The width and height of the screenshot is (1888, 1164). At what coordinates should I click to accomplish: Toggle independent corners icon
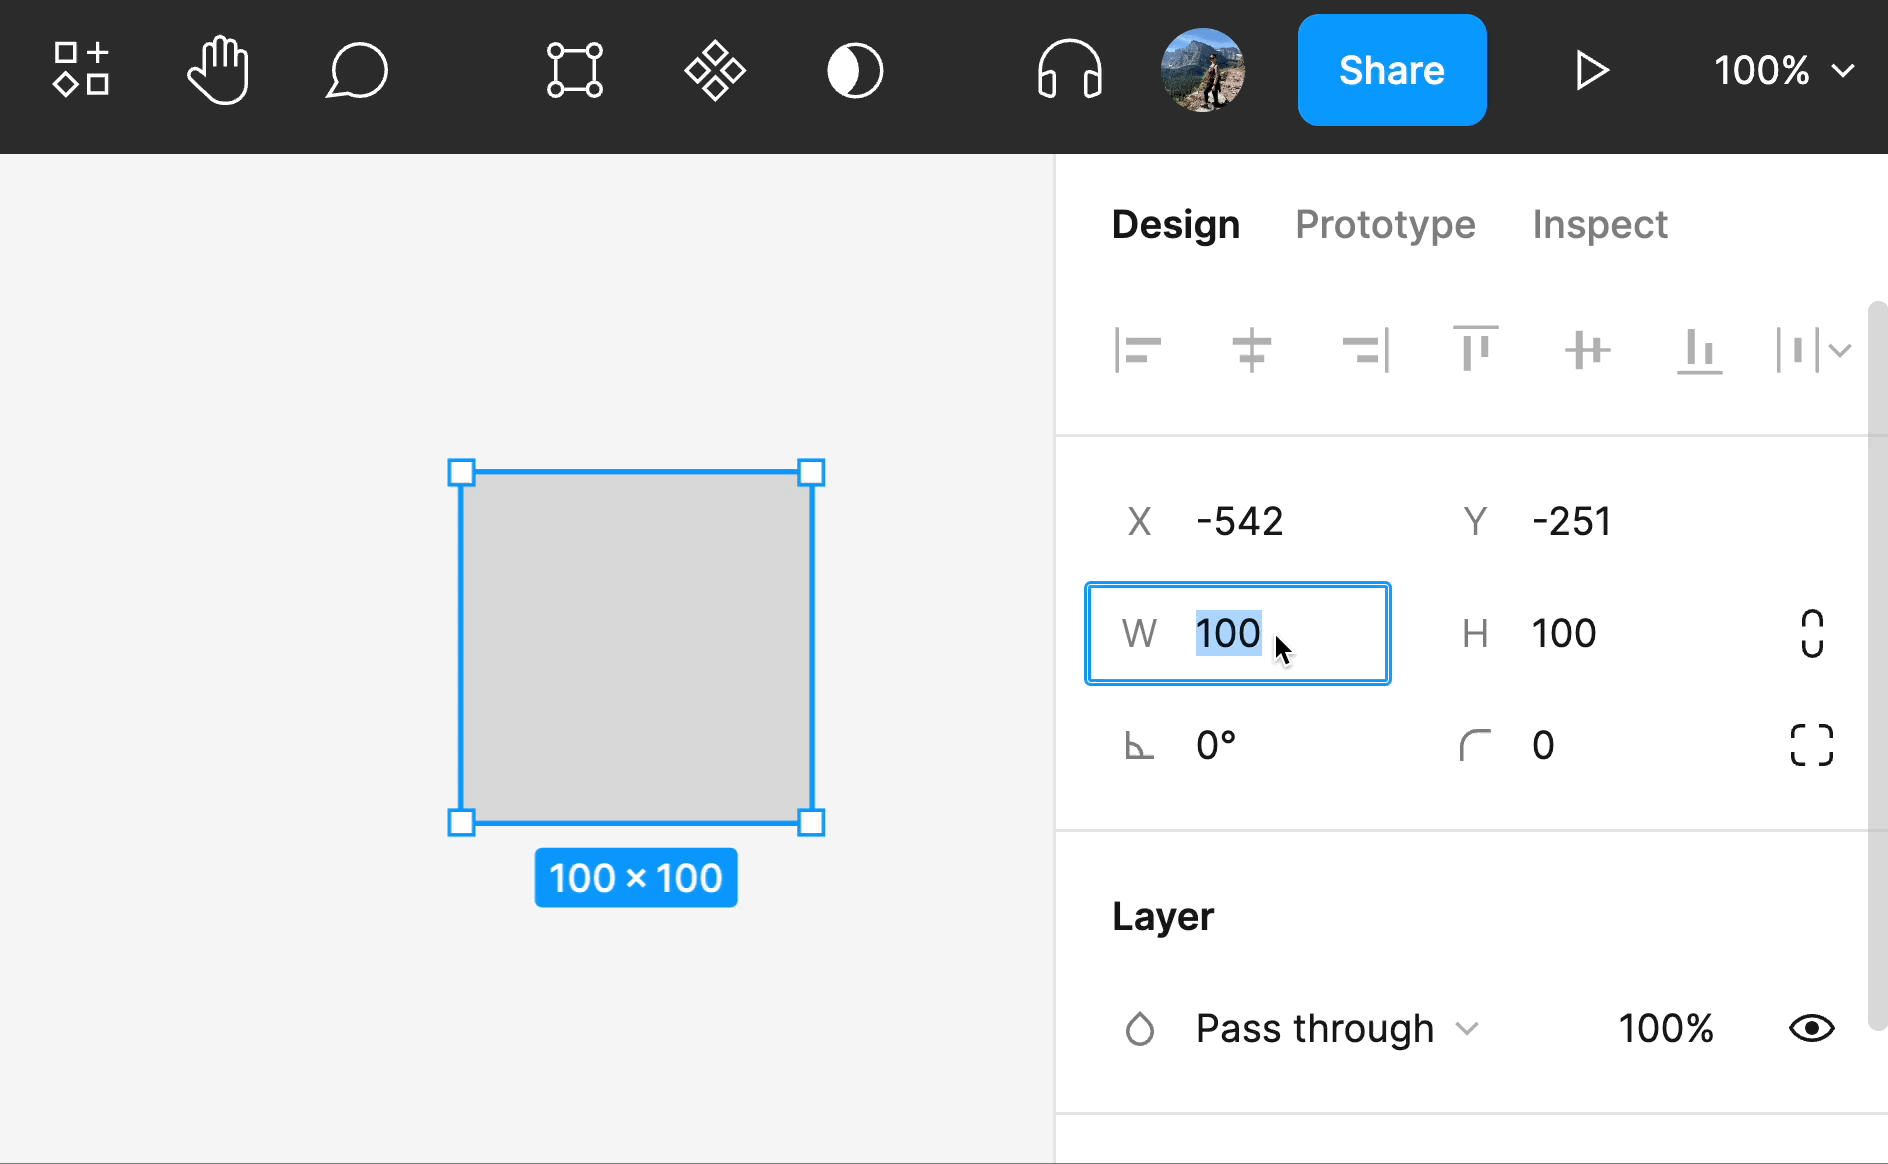1812,745
